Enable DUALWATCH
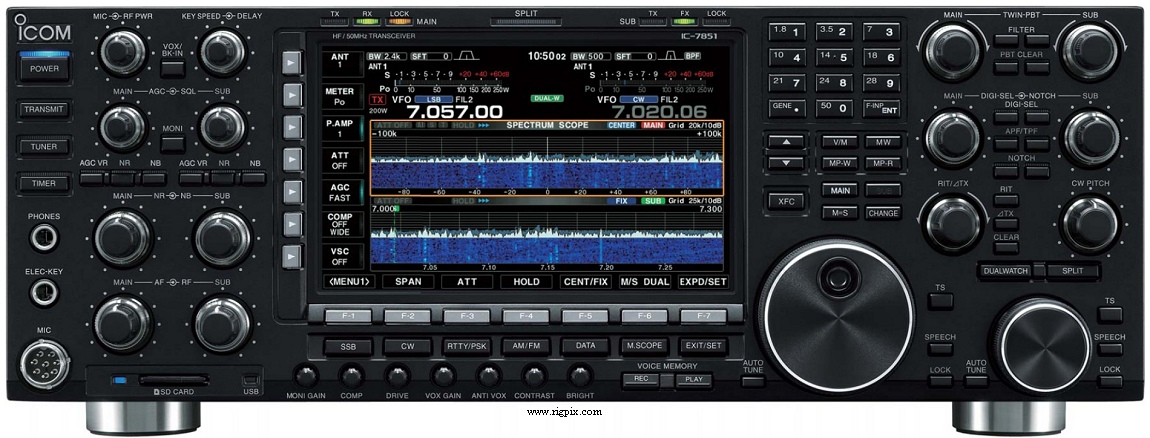This screenshot has width=1150, height=438. click(1004, 271)
